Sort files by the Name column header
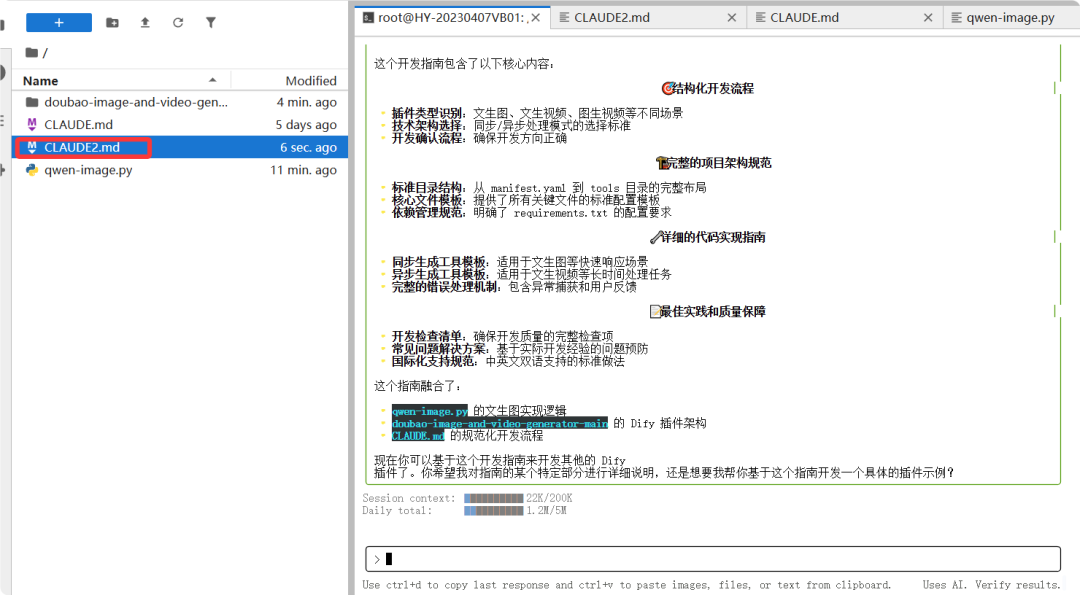Image resolution: width=1080 pixels, height=595 pixels. click(x=121, y=81)
